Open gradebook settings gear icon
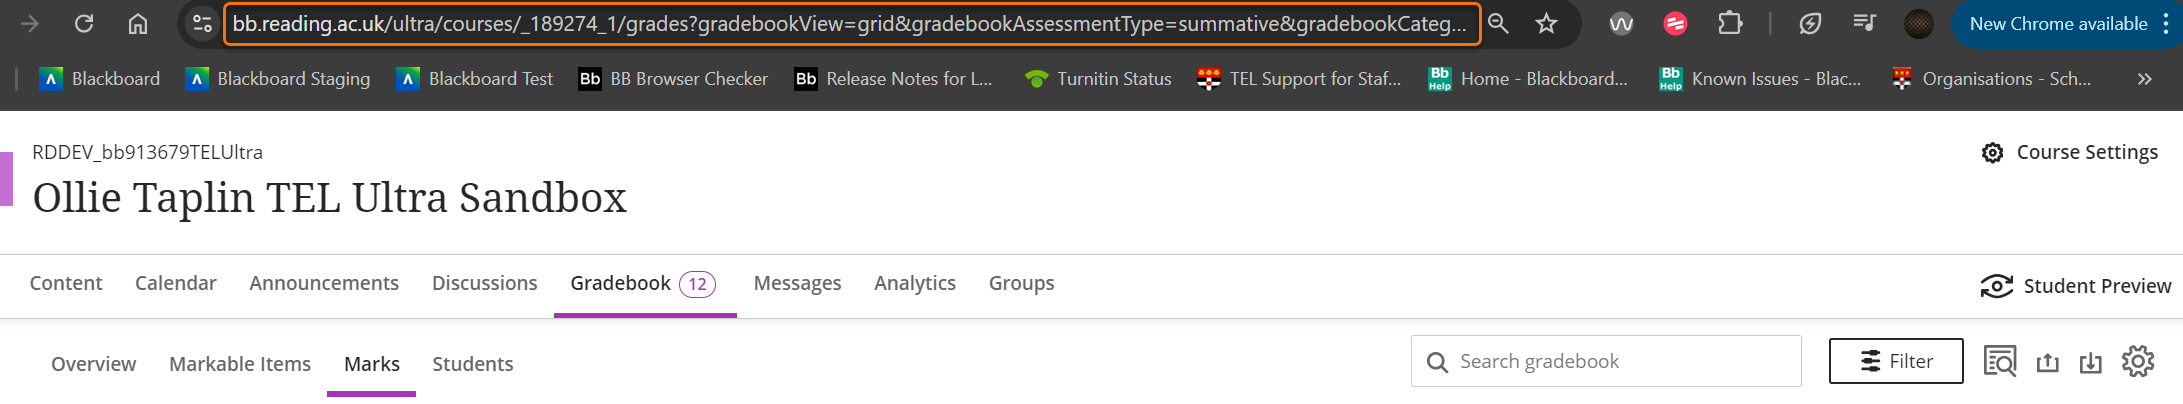This screenshot has height=404, width=2183. point(2138,361)
